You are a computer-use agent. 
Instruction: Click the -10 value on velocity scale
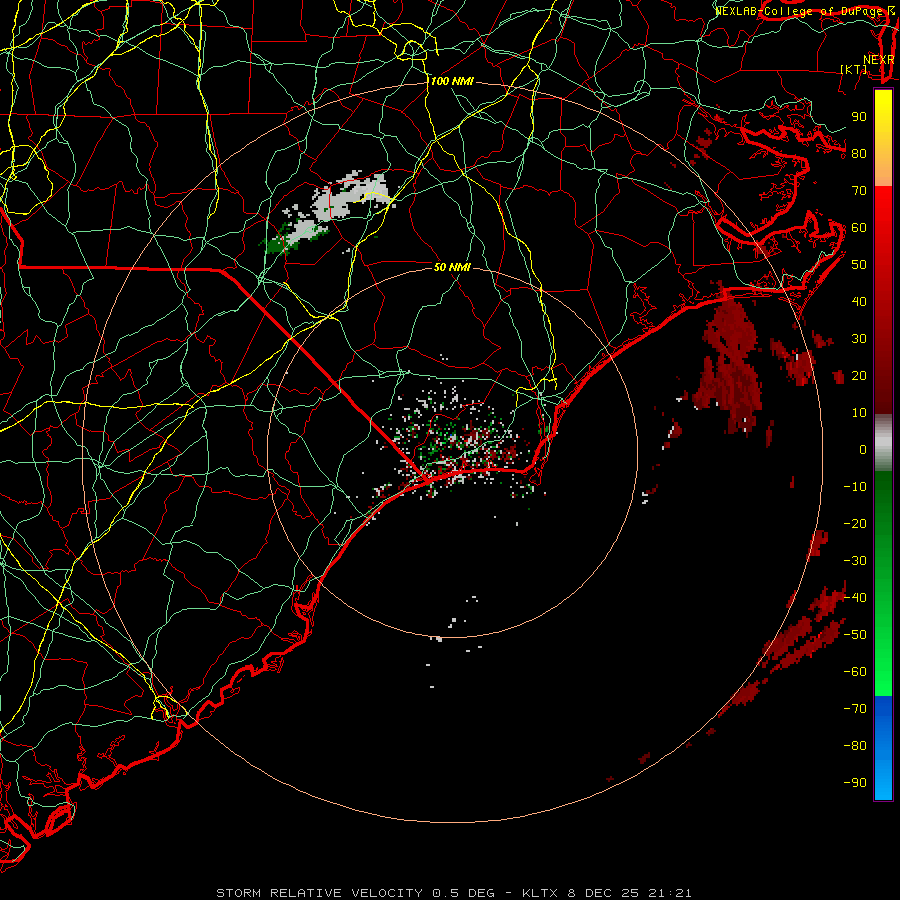click(x=855, y=487)
